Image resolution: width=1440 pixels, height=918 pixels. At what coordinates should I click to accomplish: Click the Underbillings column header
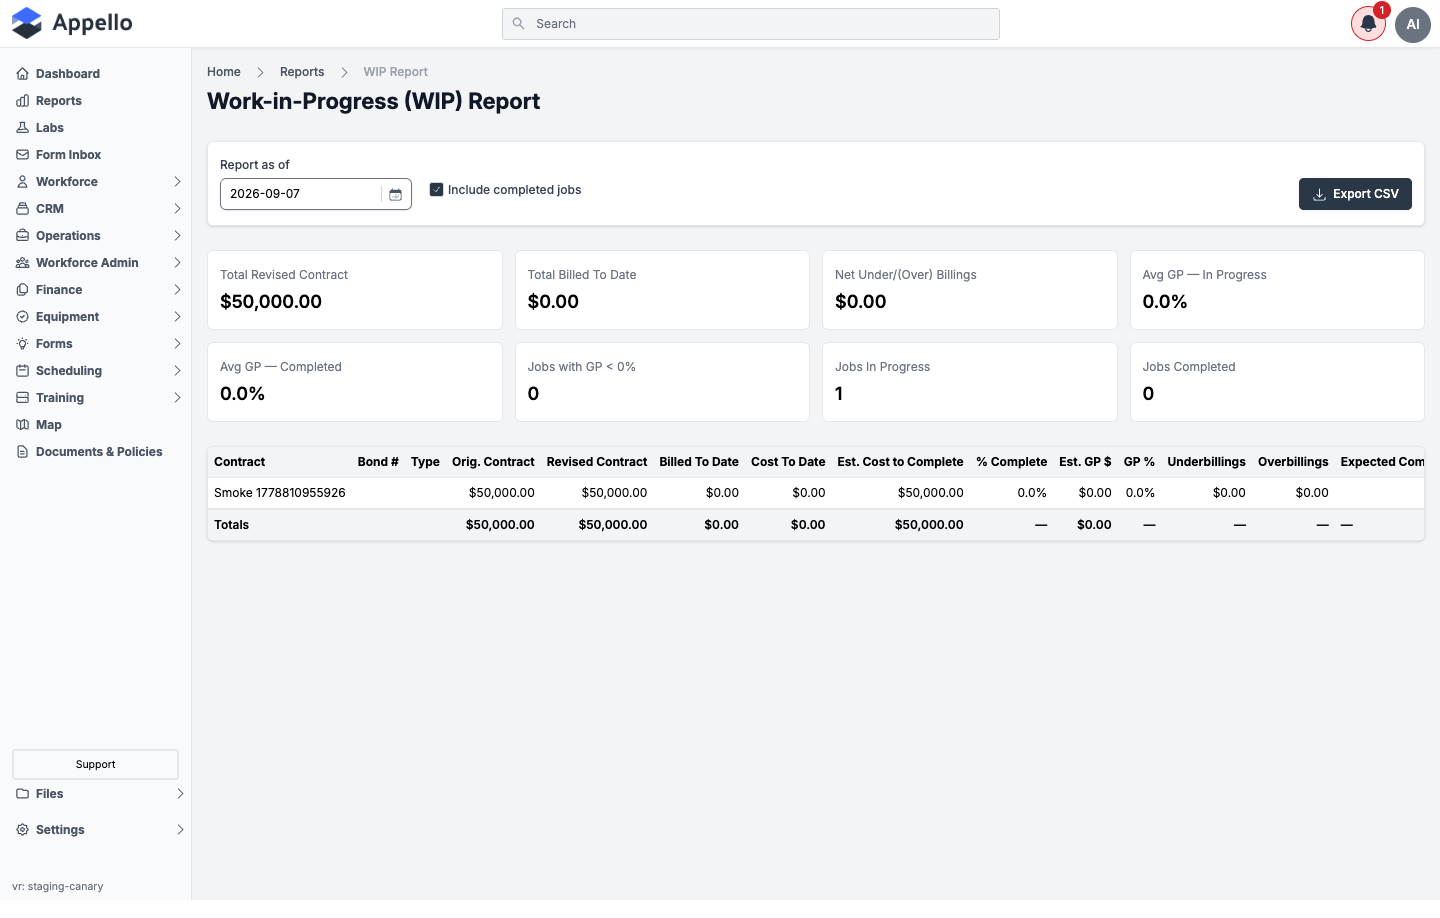pos(1206,462)
